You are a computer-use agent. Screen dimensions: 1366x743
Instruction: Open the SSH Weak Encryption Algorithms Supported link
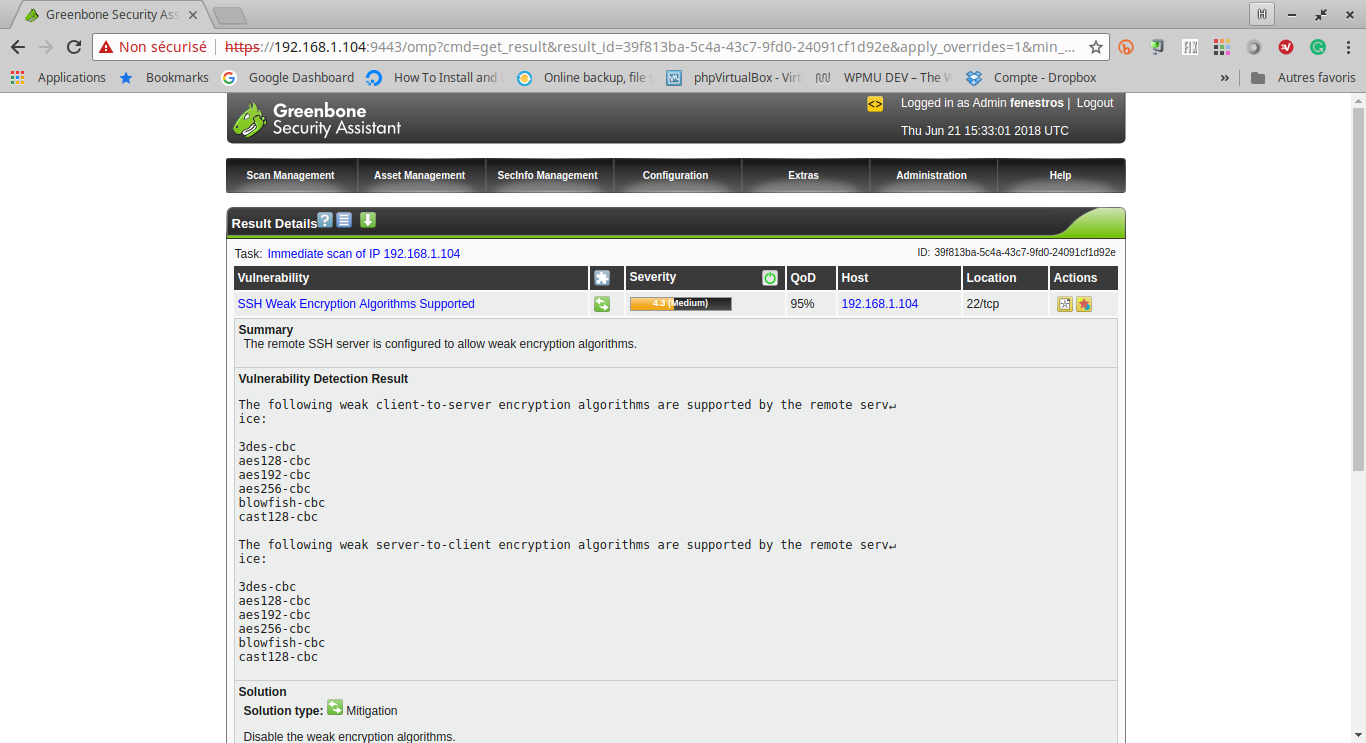(x=356, y=304)
